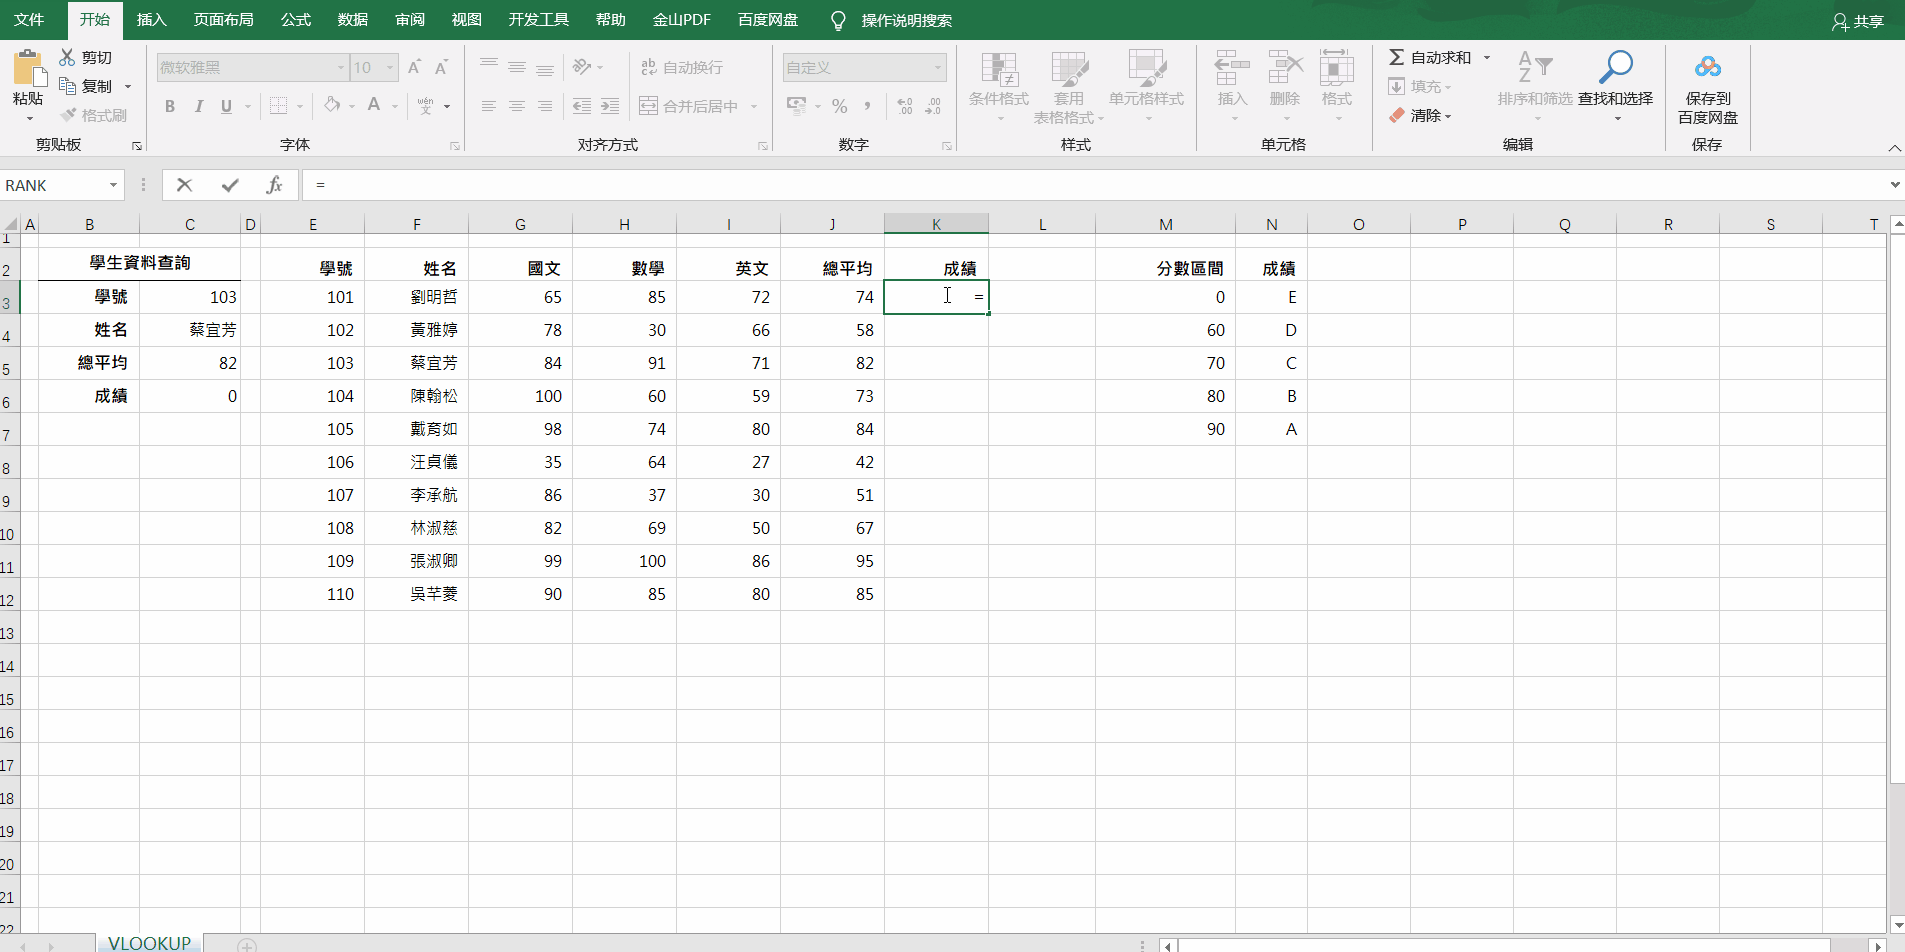Toggle Underline formatting

click(x=226, y=106)
